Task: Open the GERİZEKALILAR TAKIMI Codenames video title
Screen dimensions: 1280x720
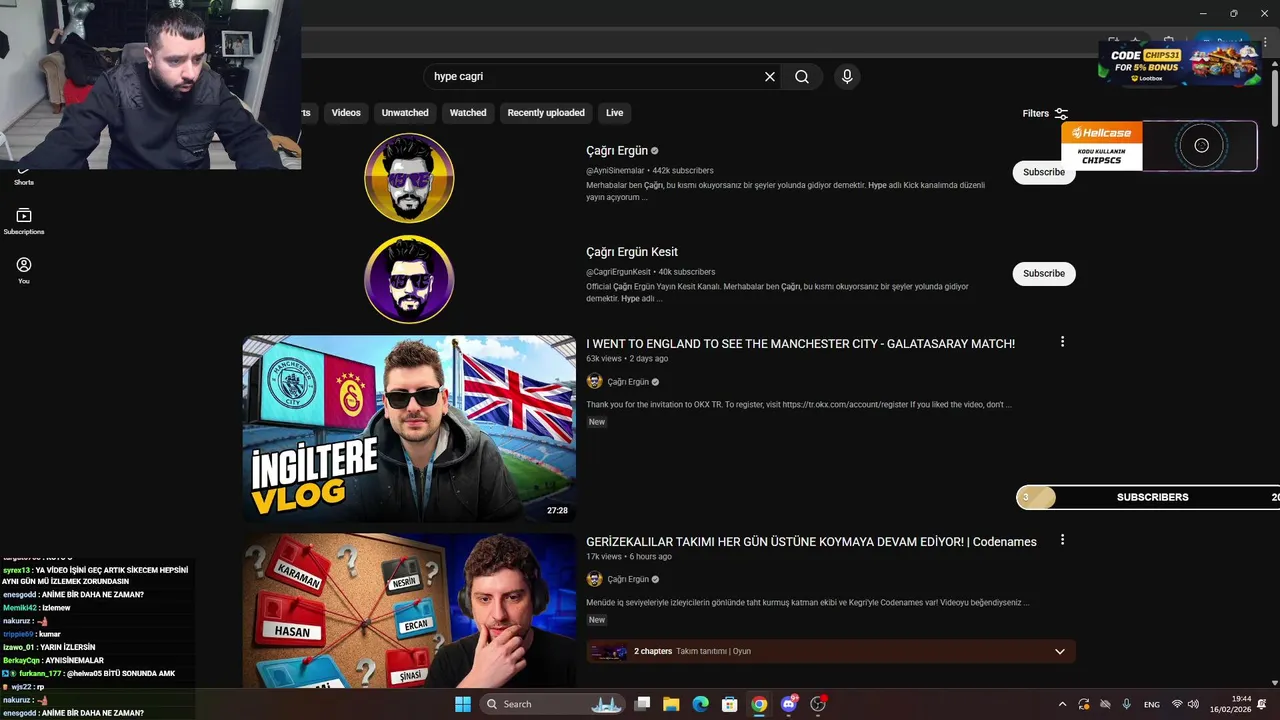Action: 811,542
